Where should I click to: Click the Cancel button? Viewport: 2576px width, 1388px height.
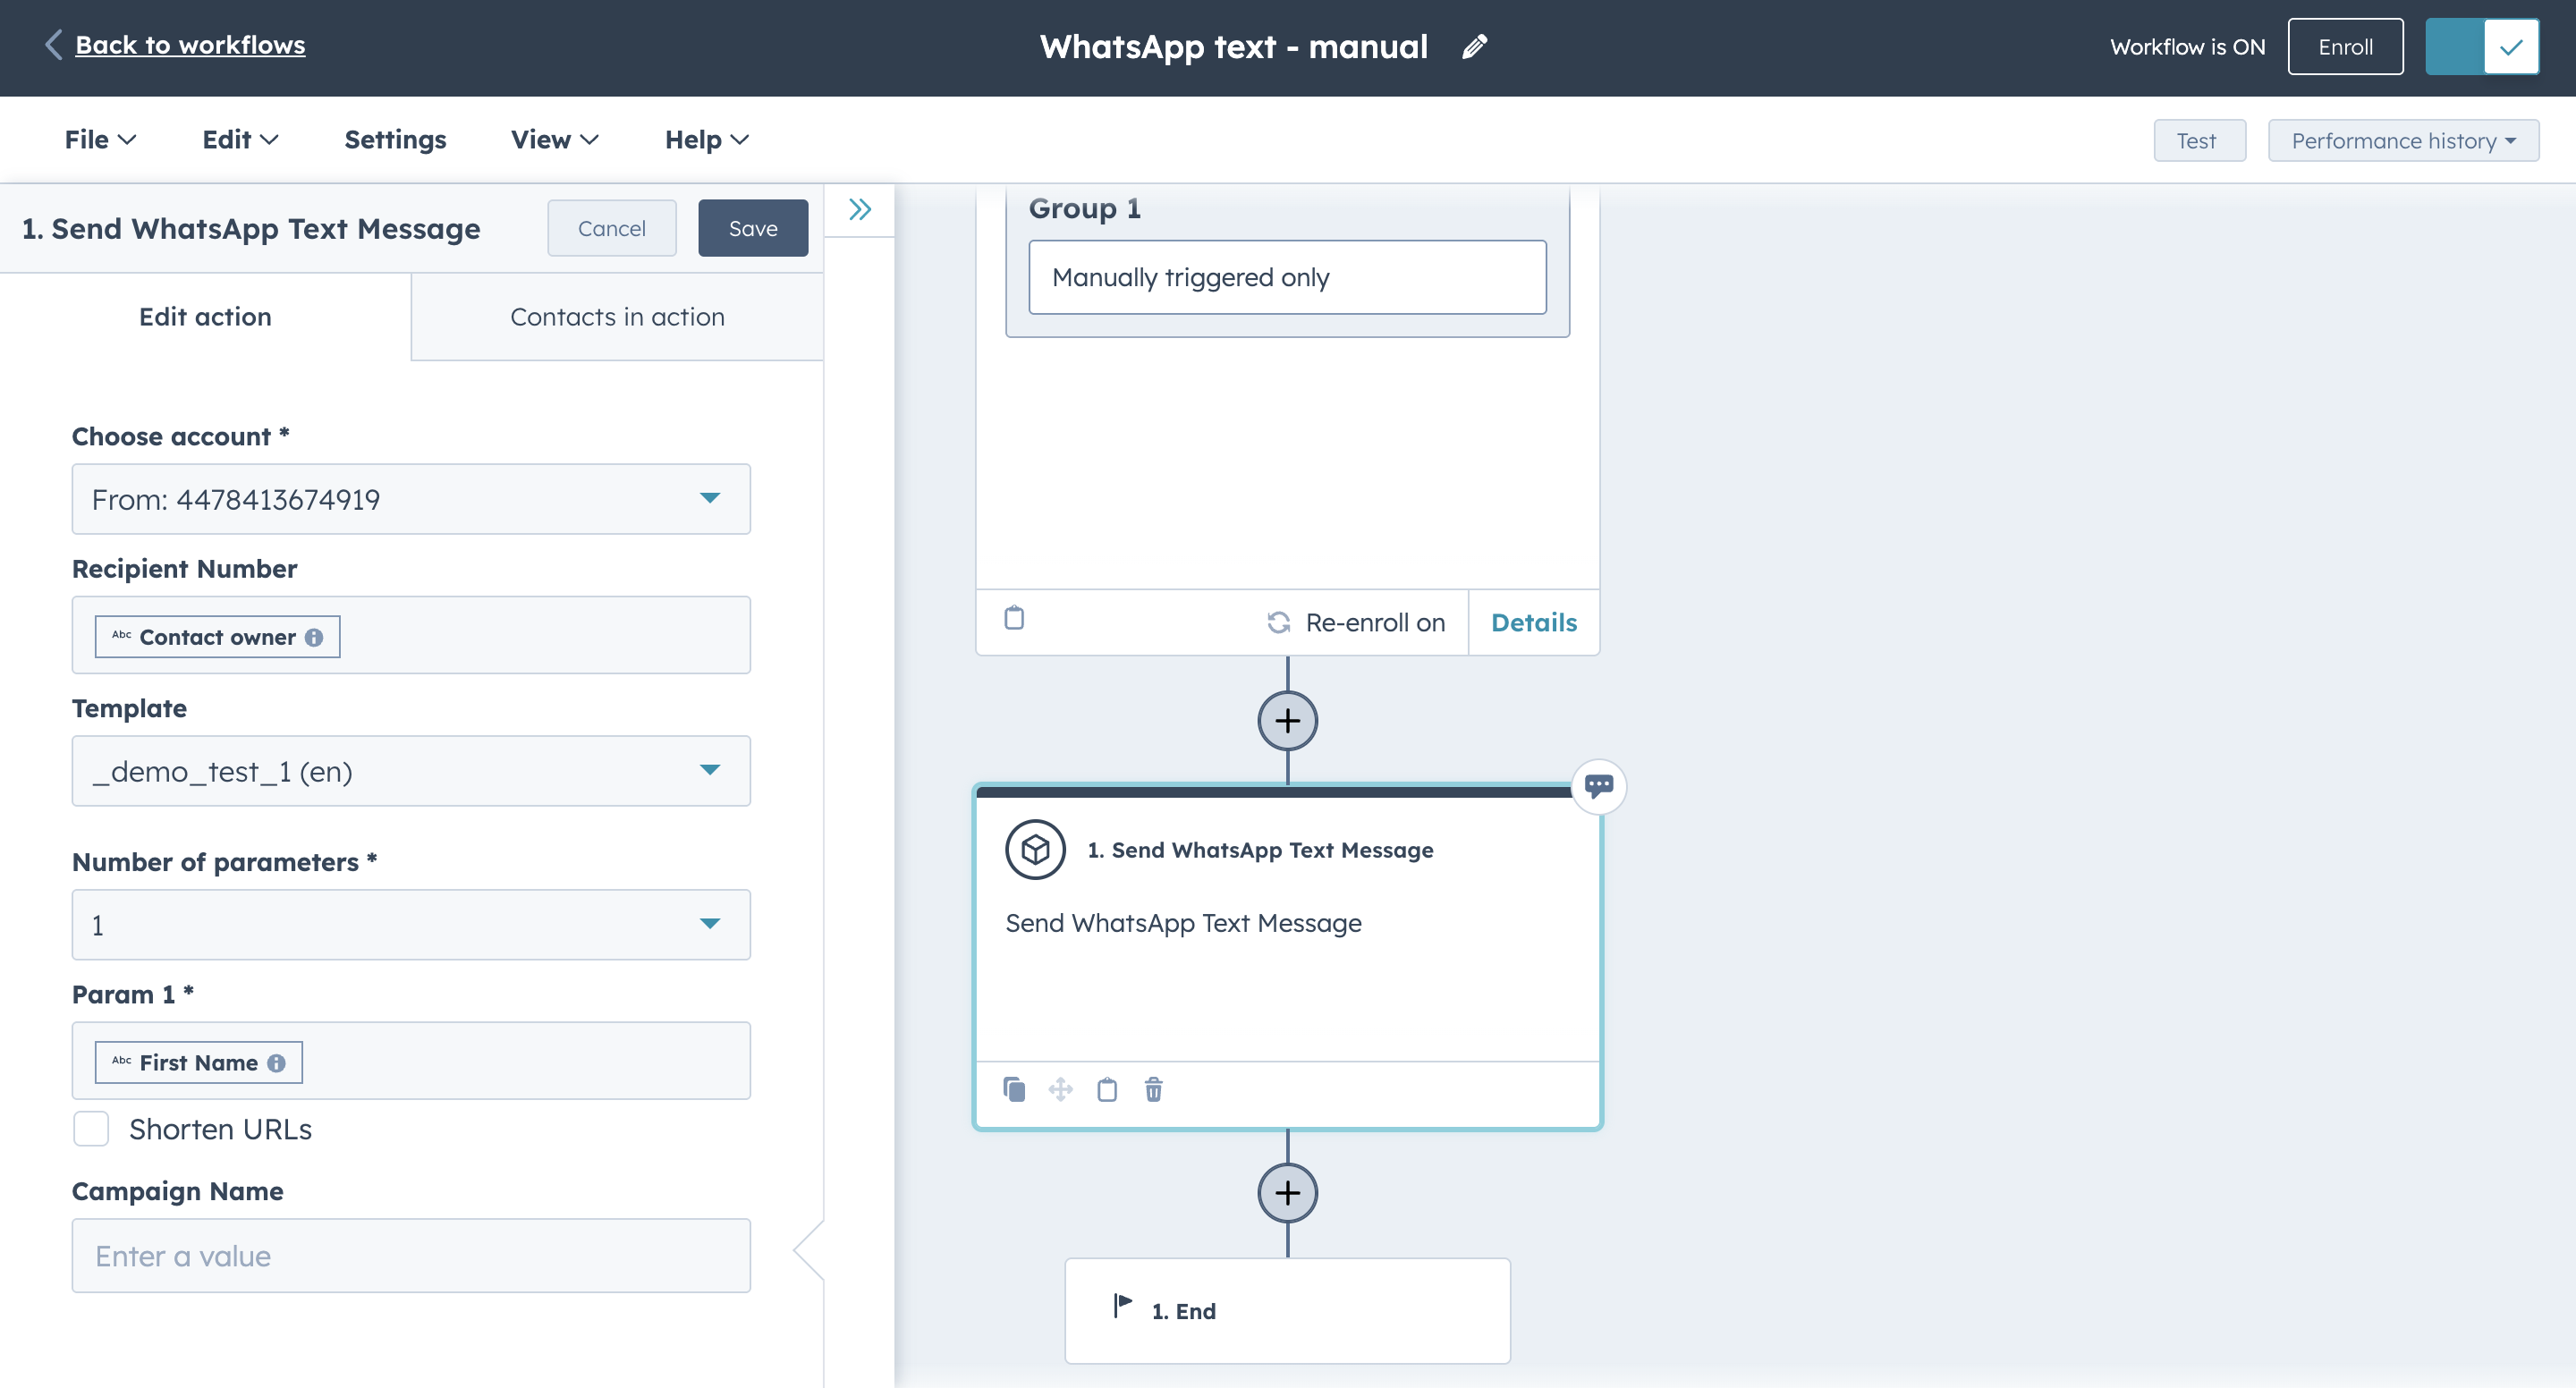pos(612,228)
